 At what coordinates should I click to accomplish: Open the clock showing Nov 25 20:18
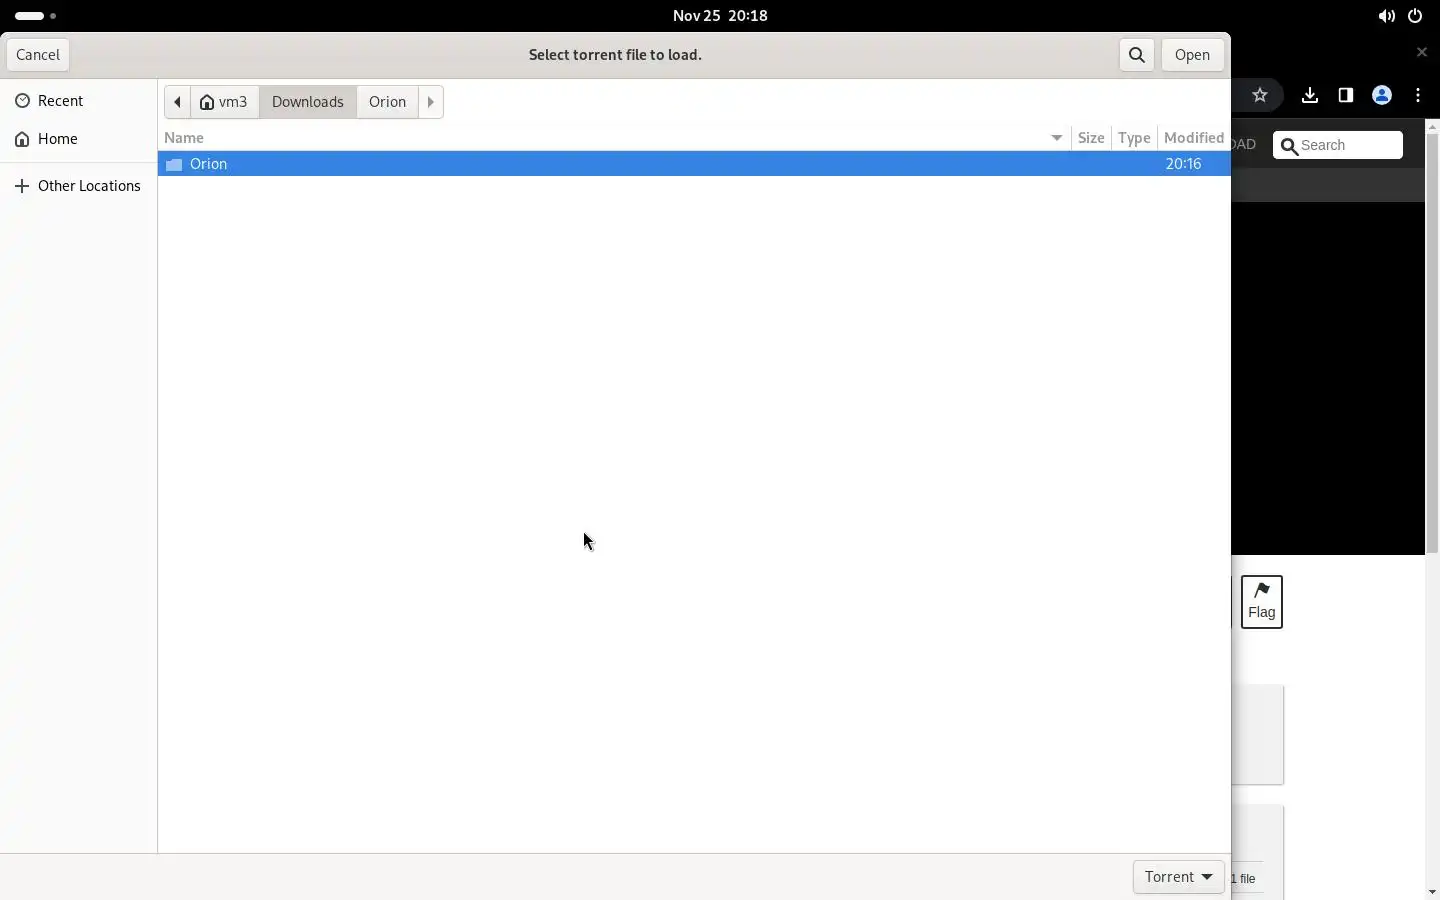pos(720,16)
